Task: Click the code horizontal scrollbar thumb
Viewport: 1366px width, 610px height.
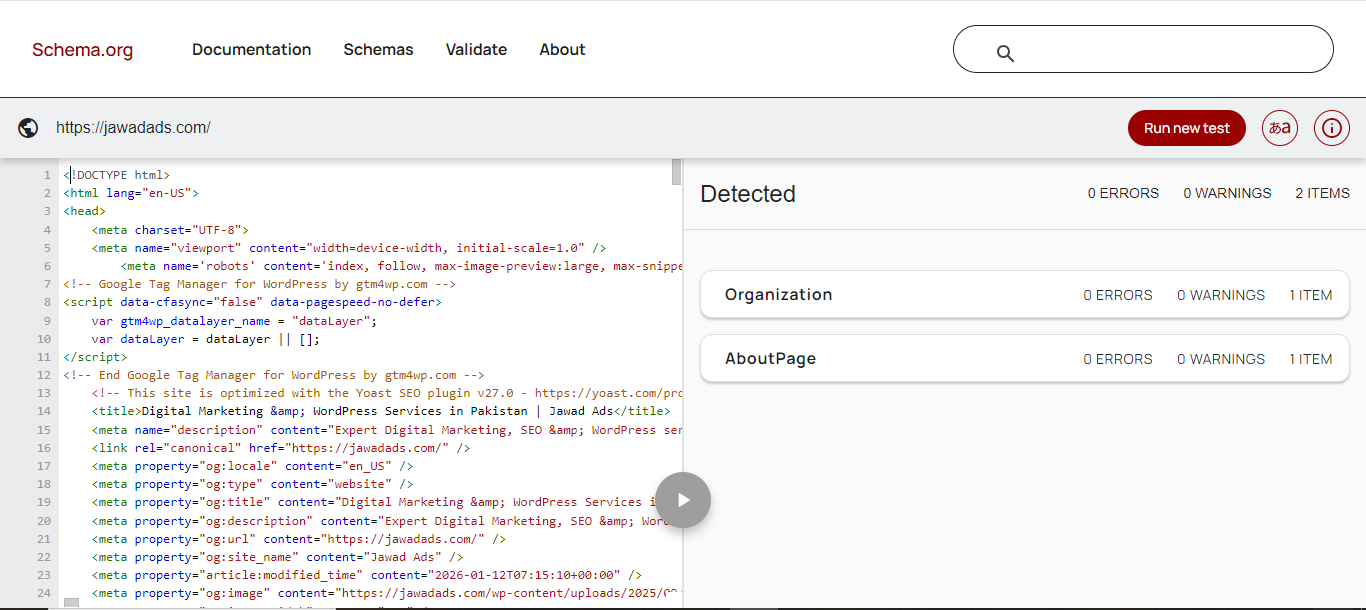Action: pos(71,603)
